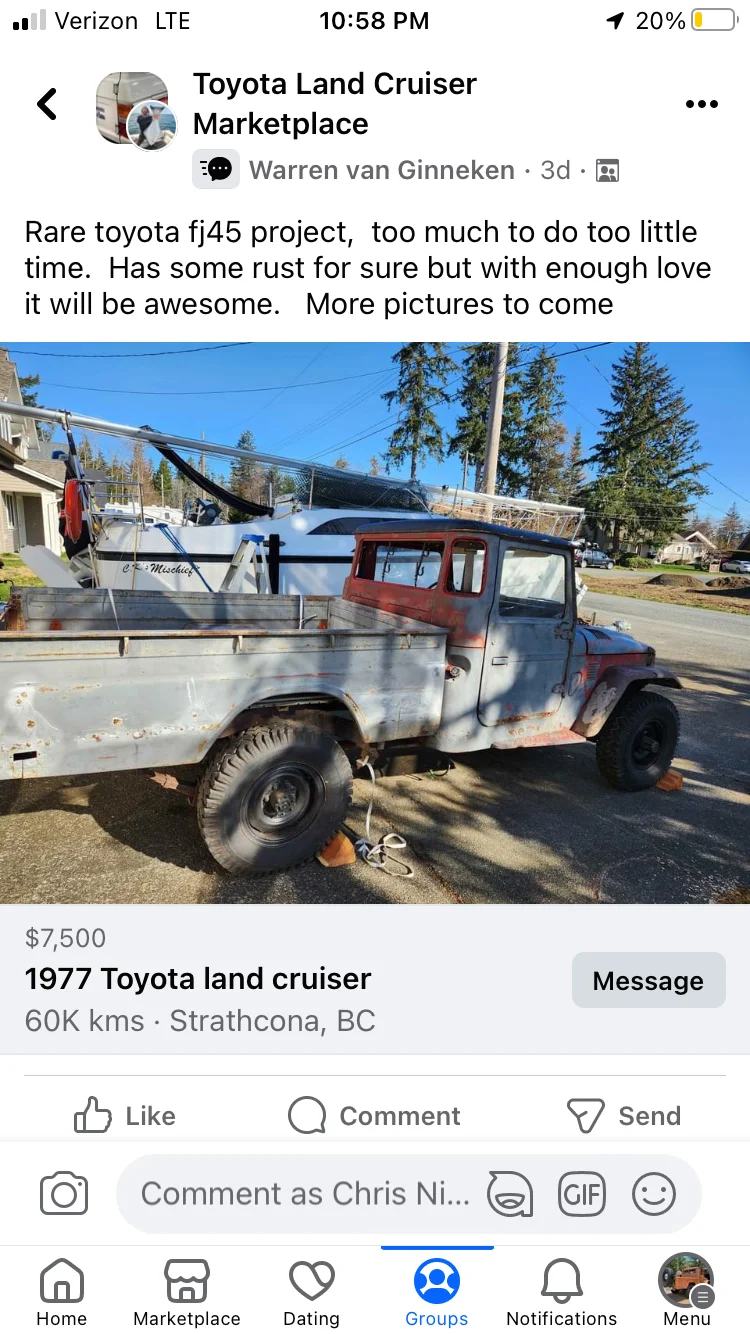Switch to the Marketplace tab
Image resolution: width=750 pixels, height=1334 pixels.
187,1292
